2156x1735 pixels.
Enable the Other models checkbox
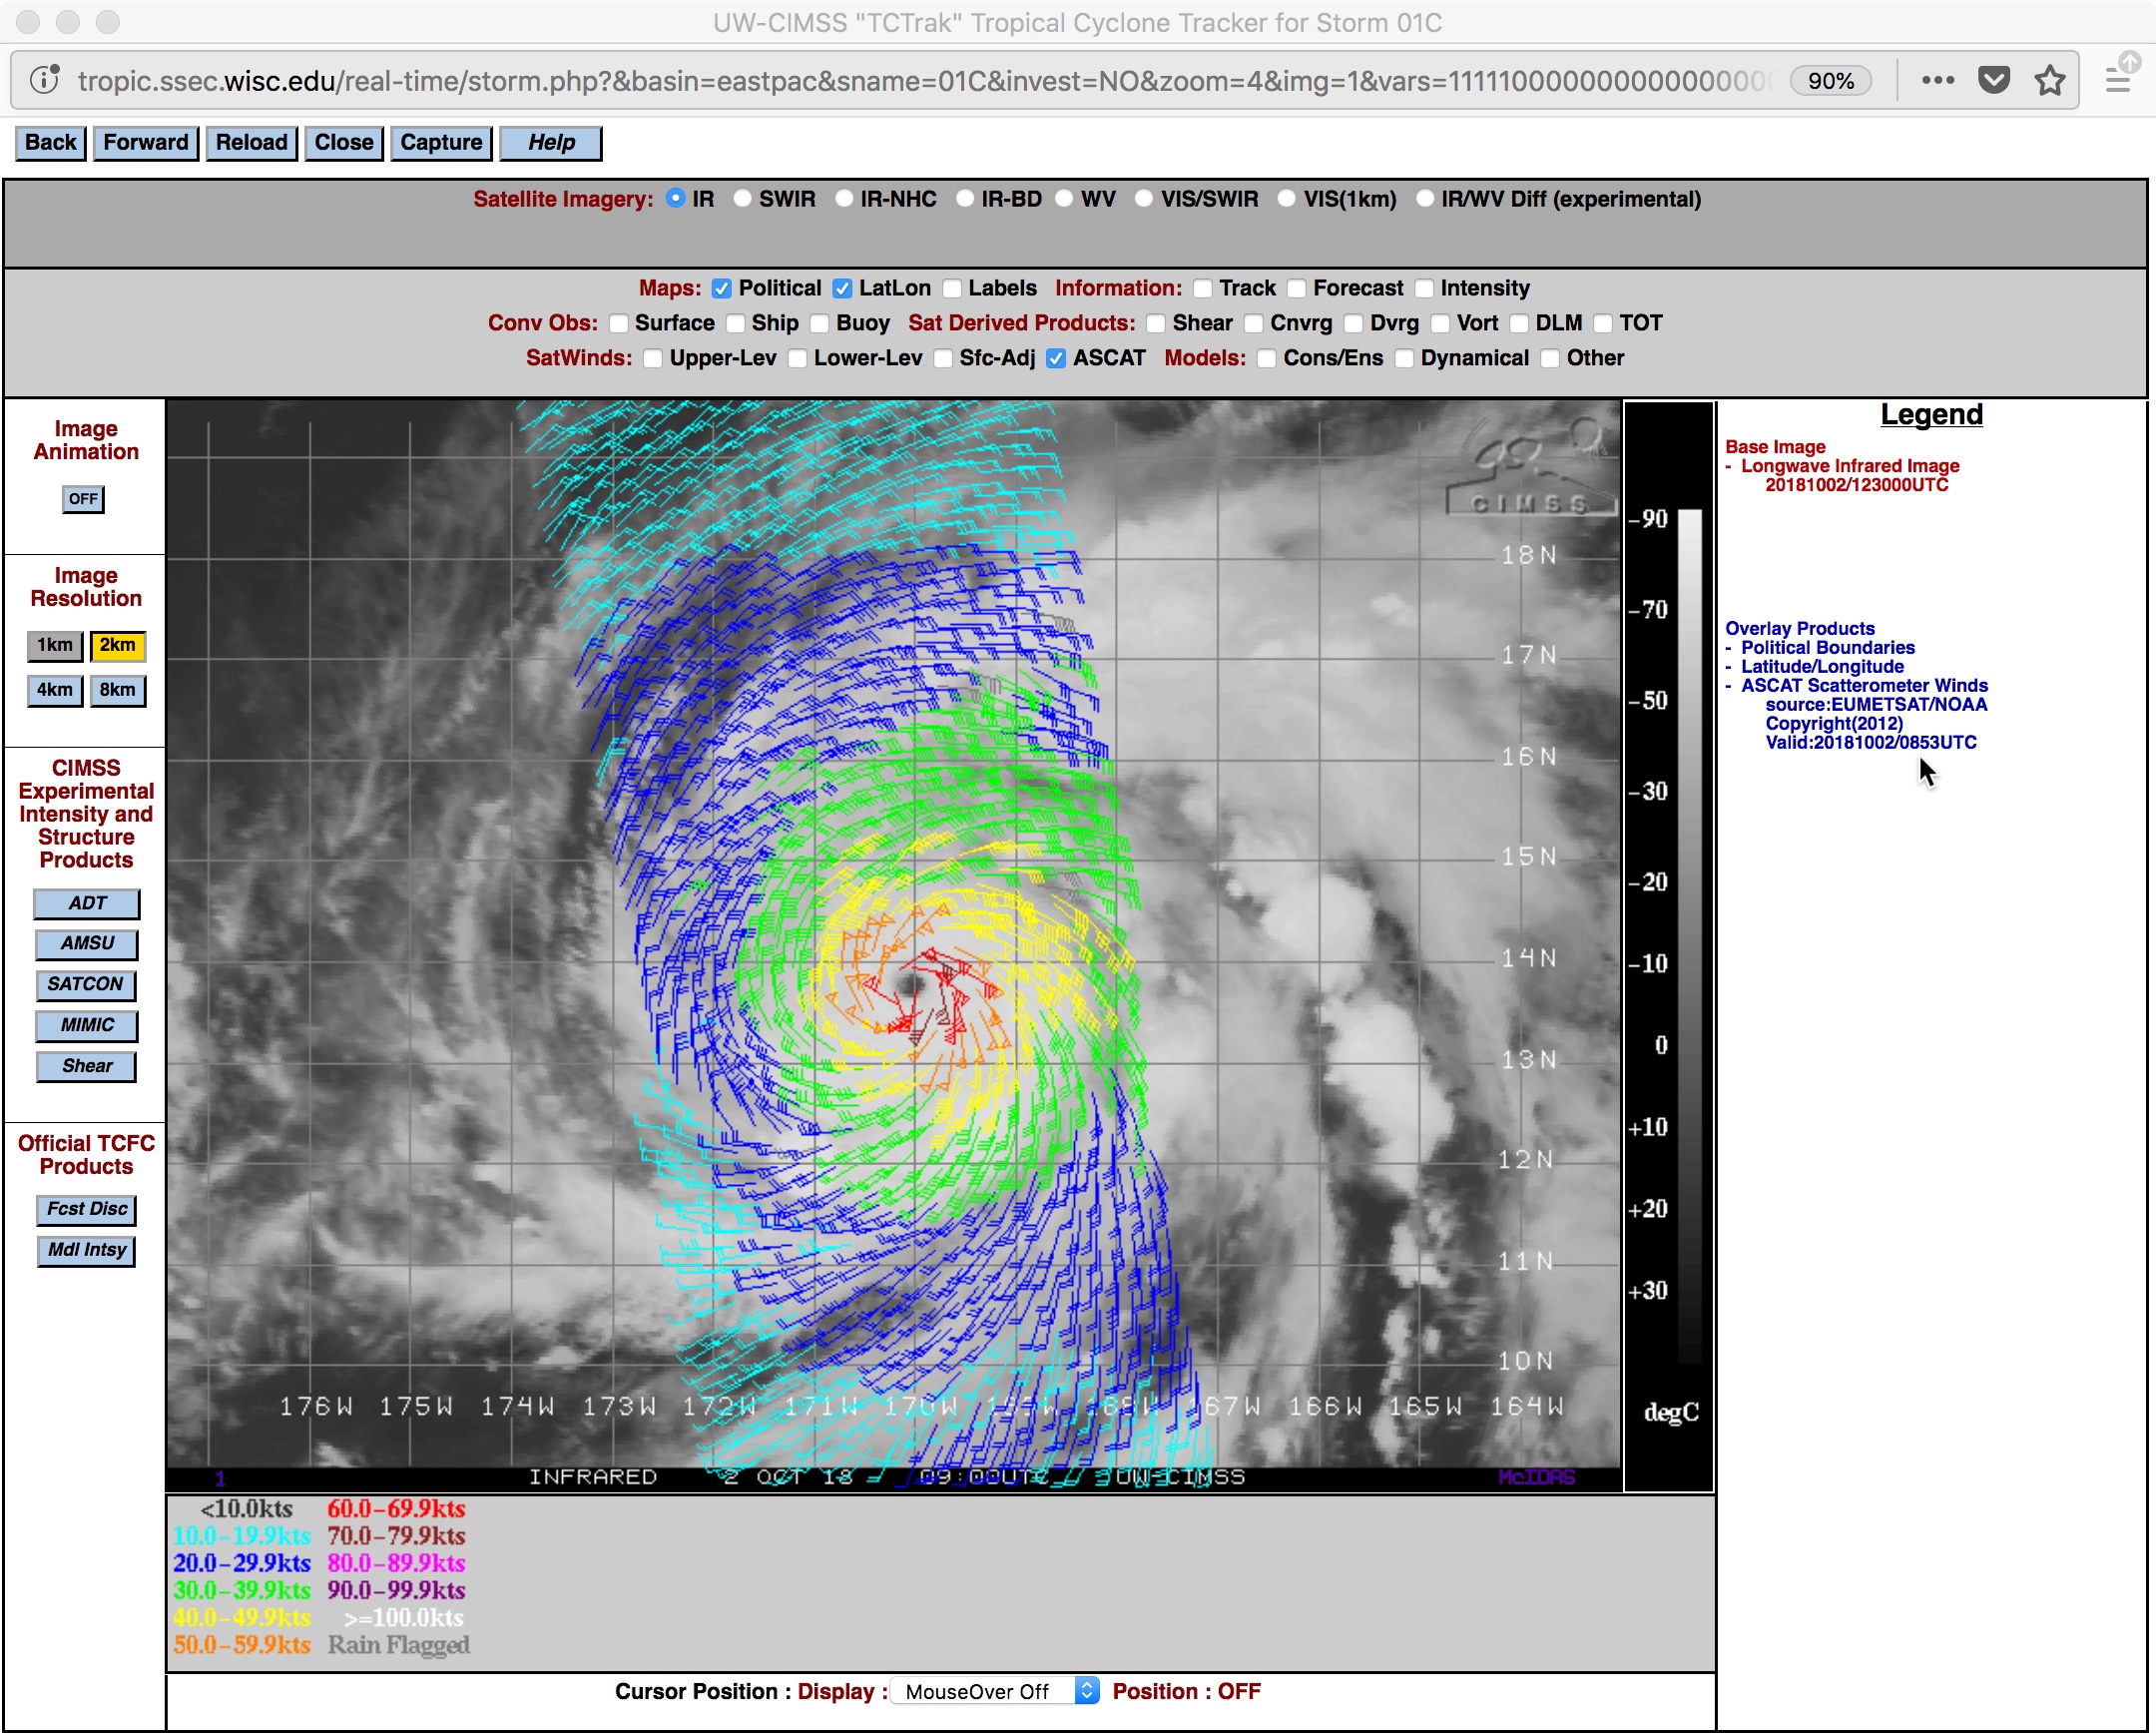click(1551, 359)
